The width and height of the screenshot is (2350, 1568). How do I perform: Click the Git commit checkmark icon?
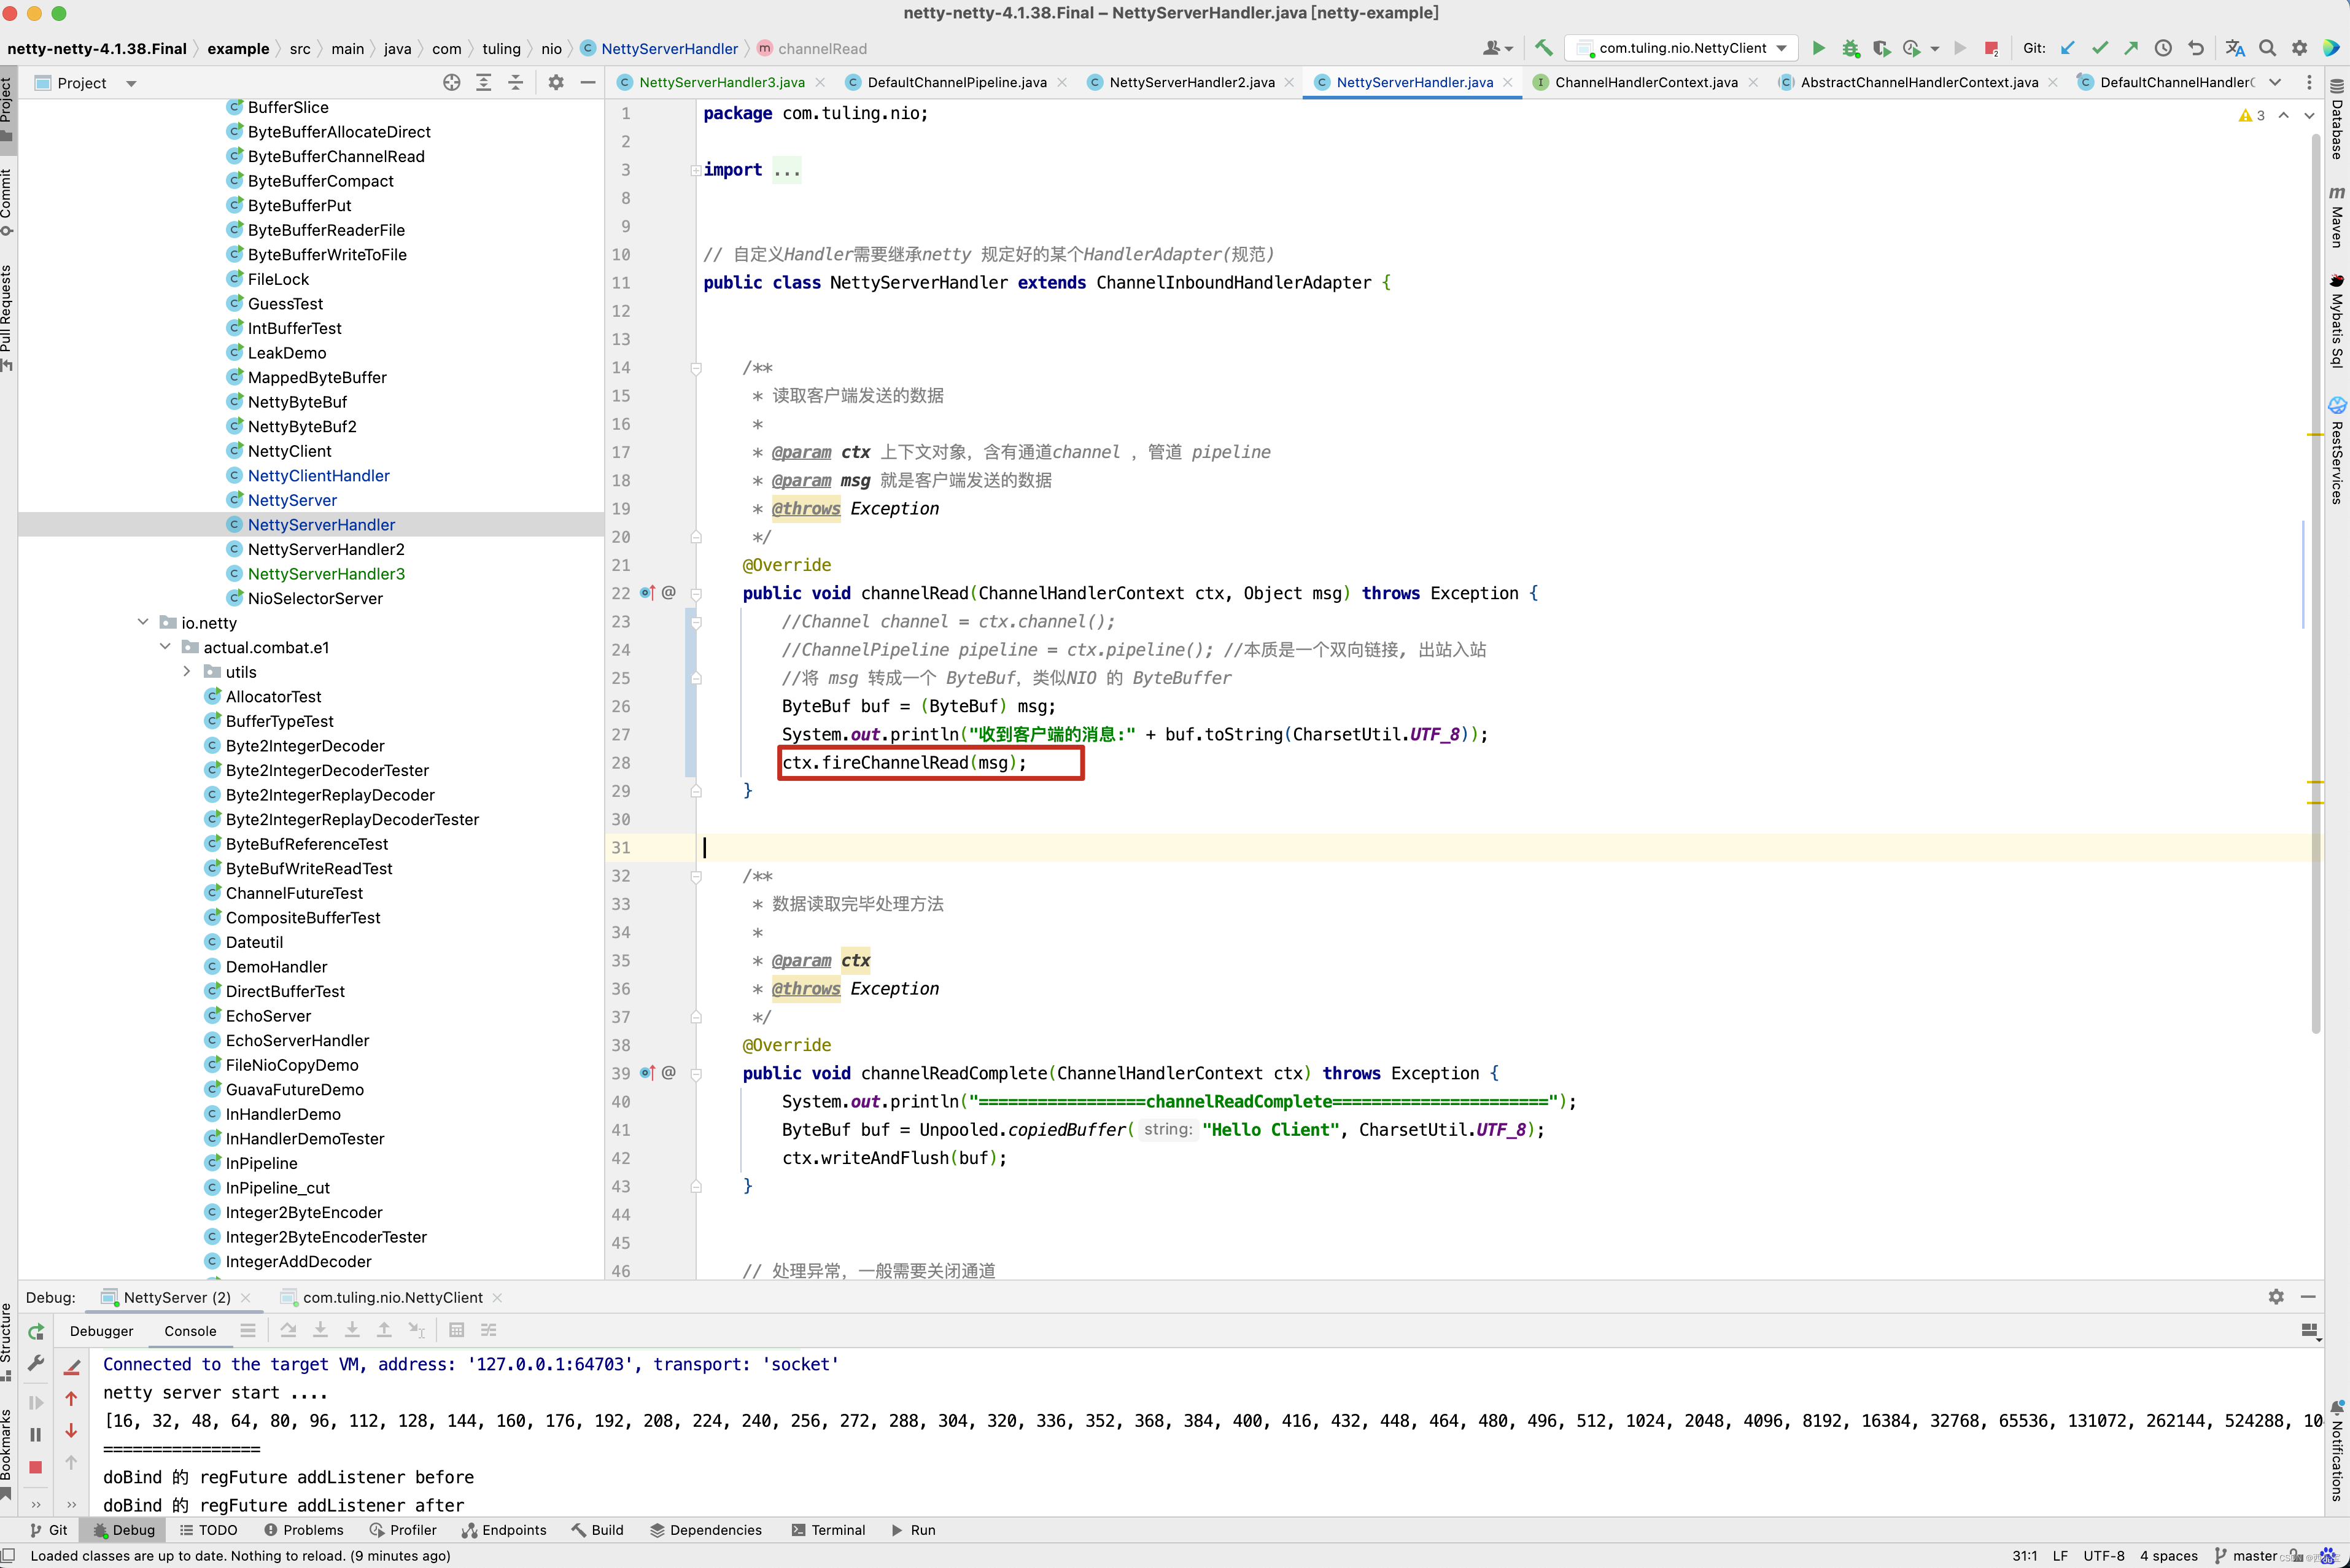pyautogui.click(x=2100, y=48)
